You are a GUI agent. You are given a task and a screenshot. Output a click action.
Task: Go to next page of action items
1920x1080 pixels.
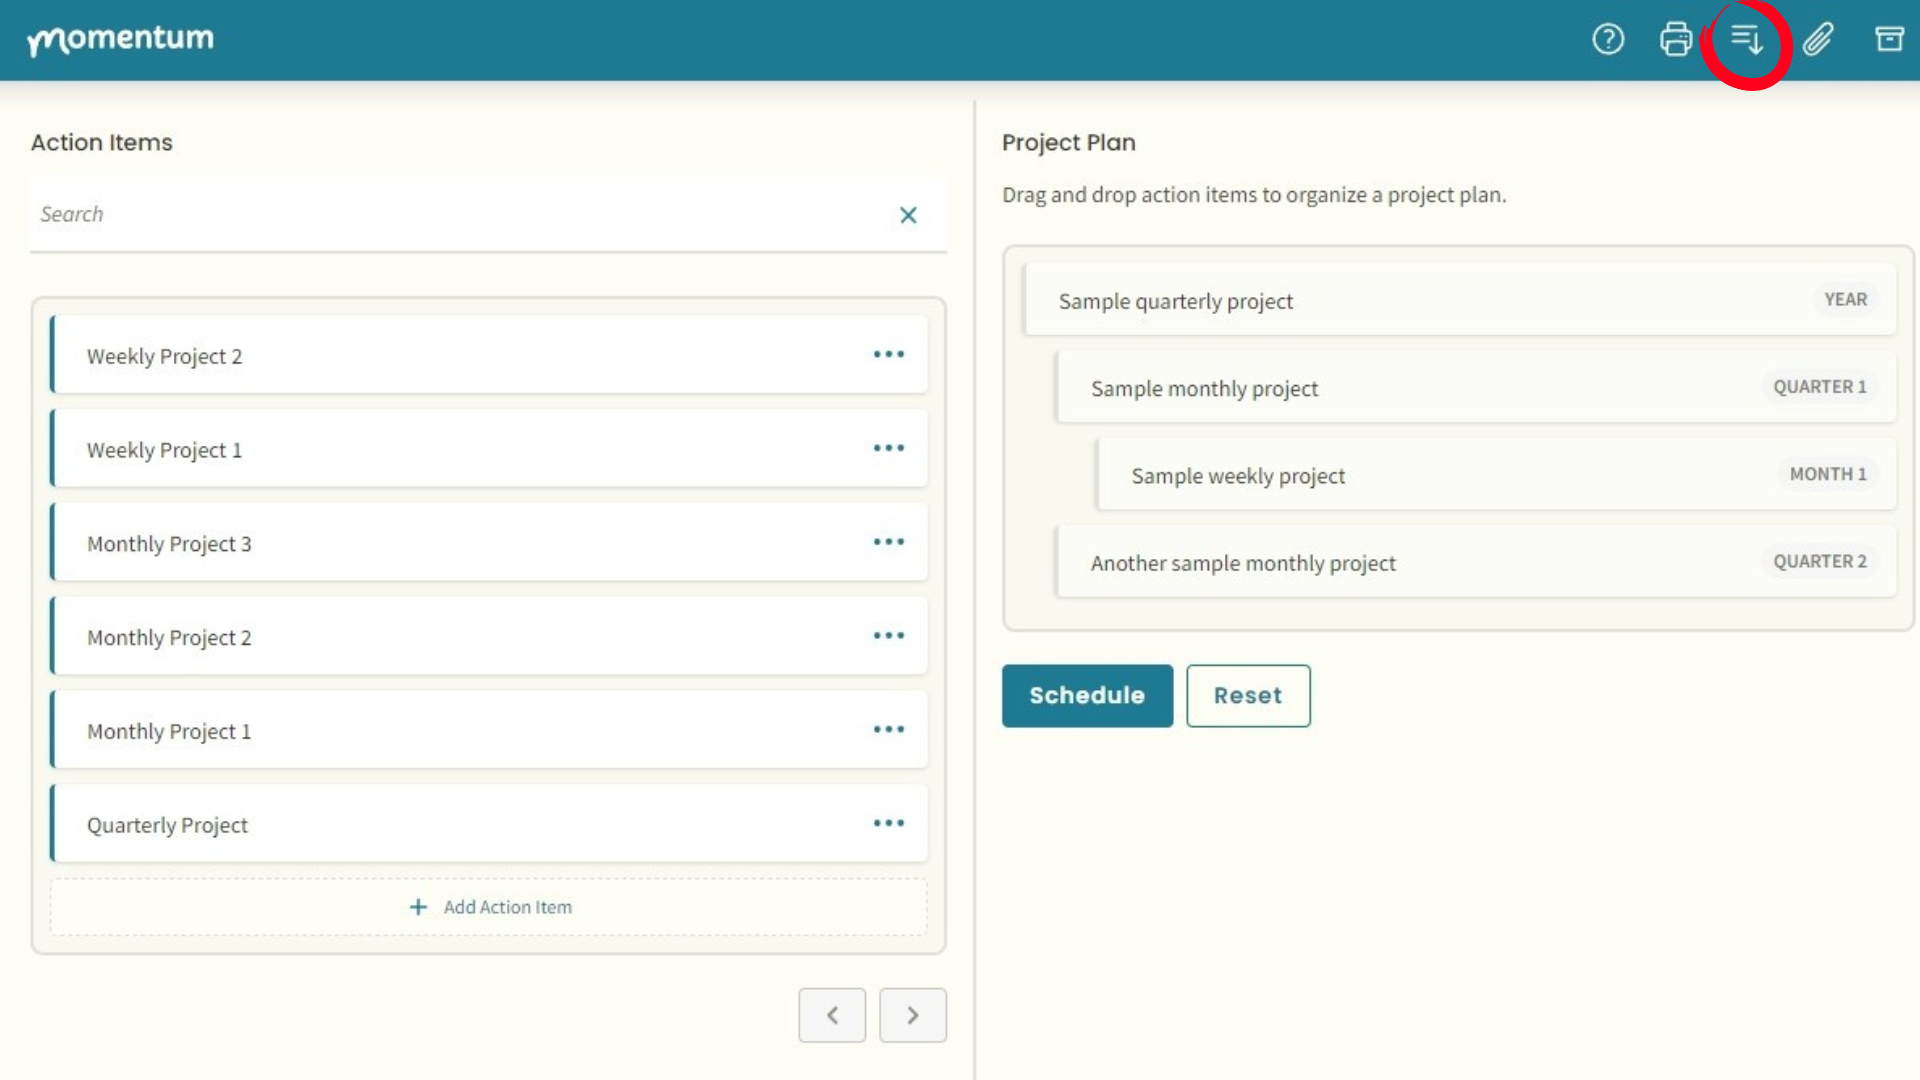912,1015
